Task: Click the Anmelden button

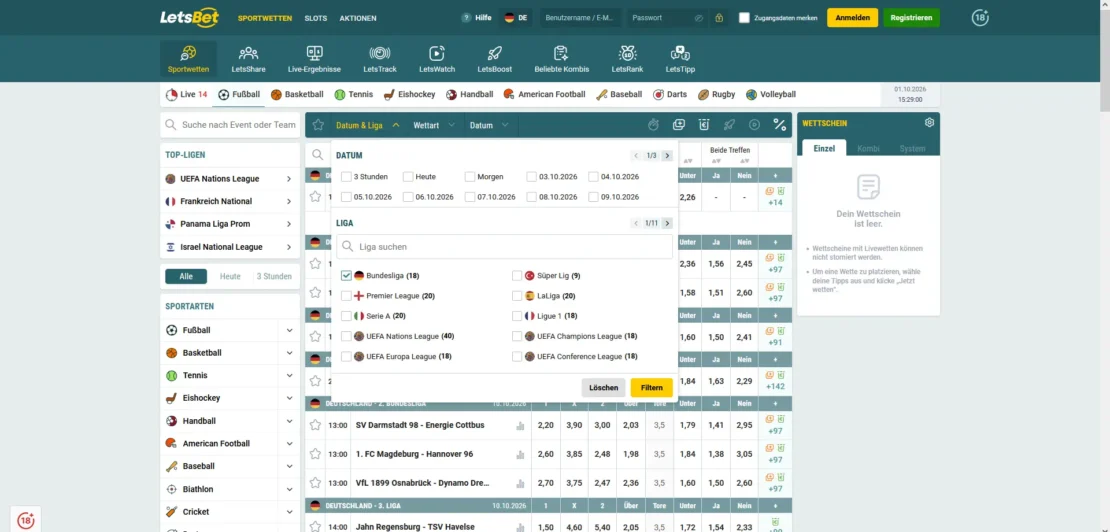Action: point(852,18)
